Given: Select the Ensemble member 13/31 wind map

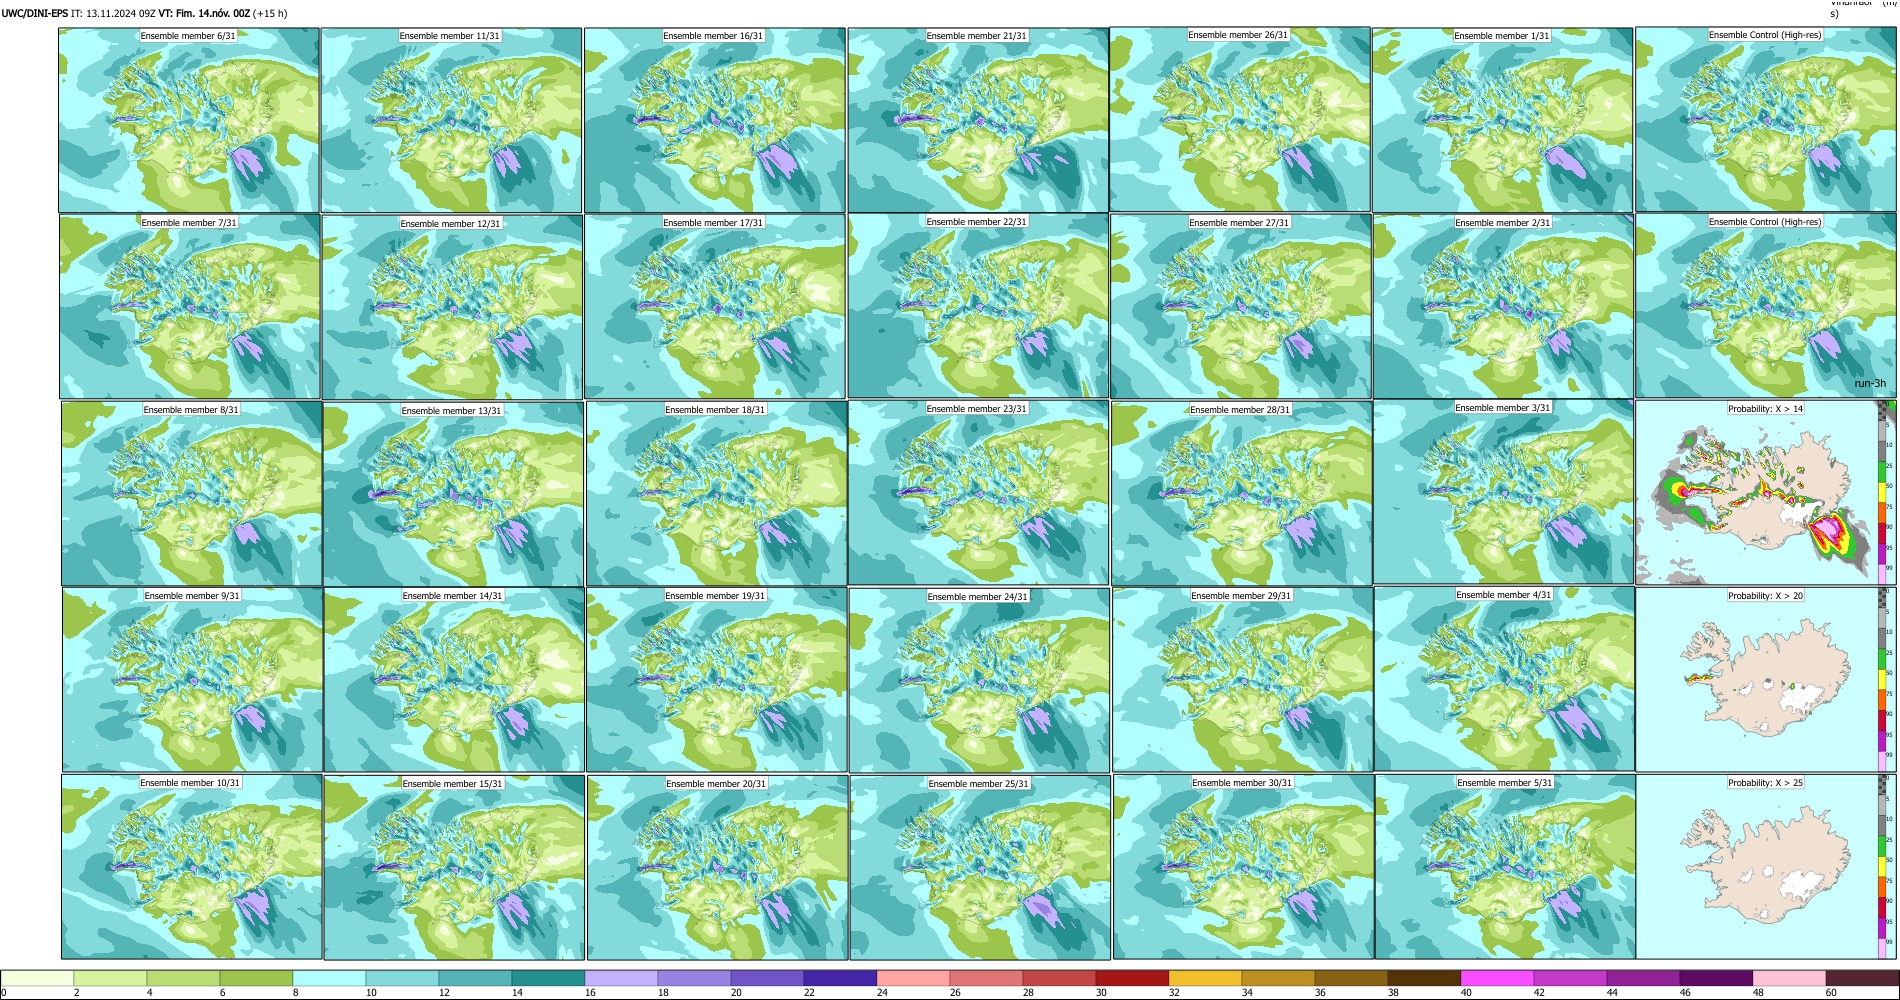Looking at the screenshot, I should click(453, 494).
